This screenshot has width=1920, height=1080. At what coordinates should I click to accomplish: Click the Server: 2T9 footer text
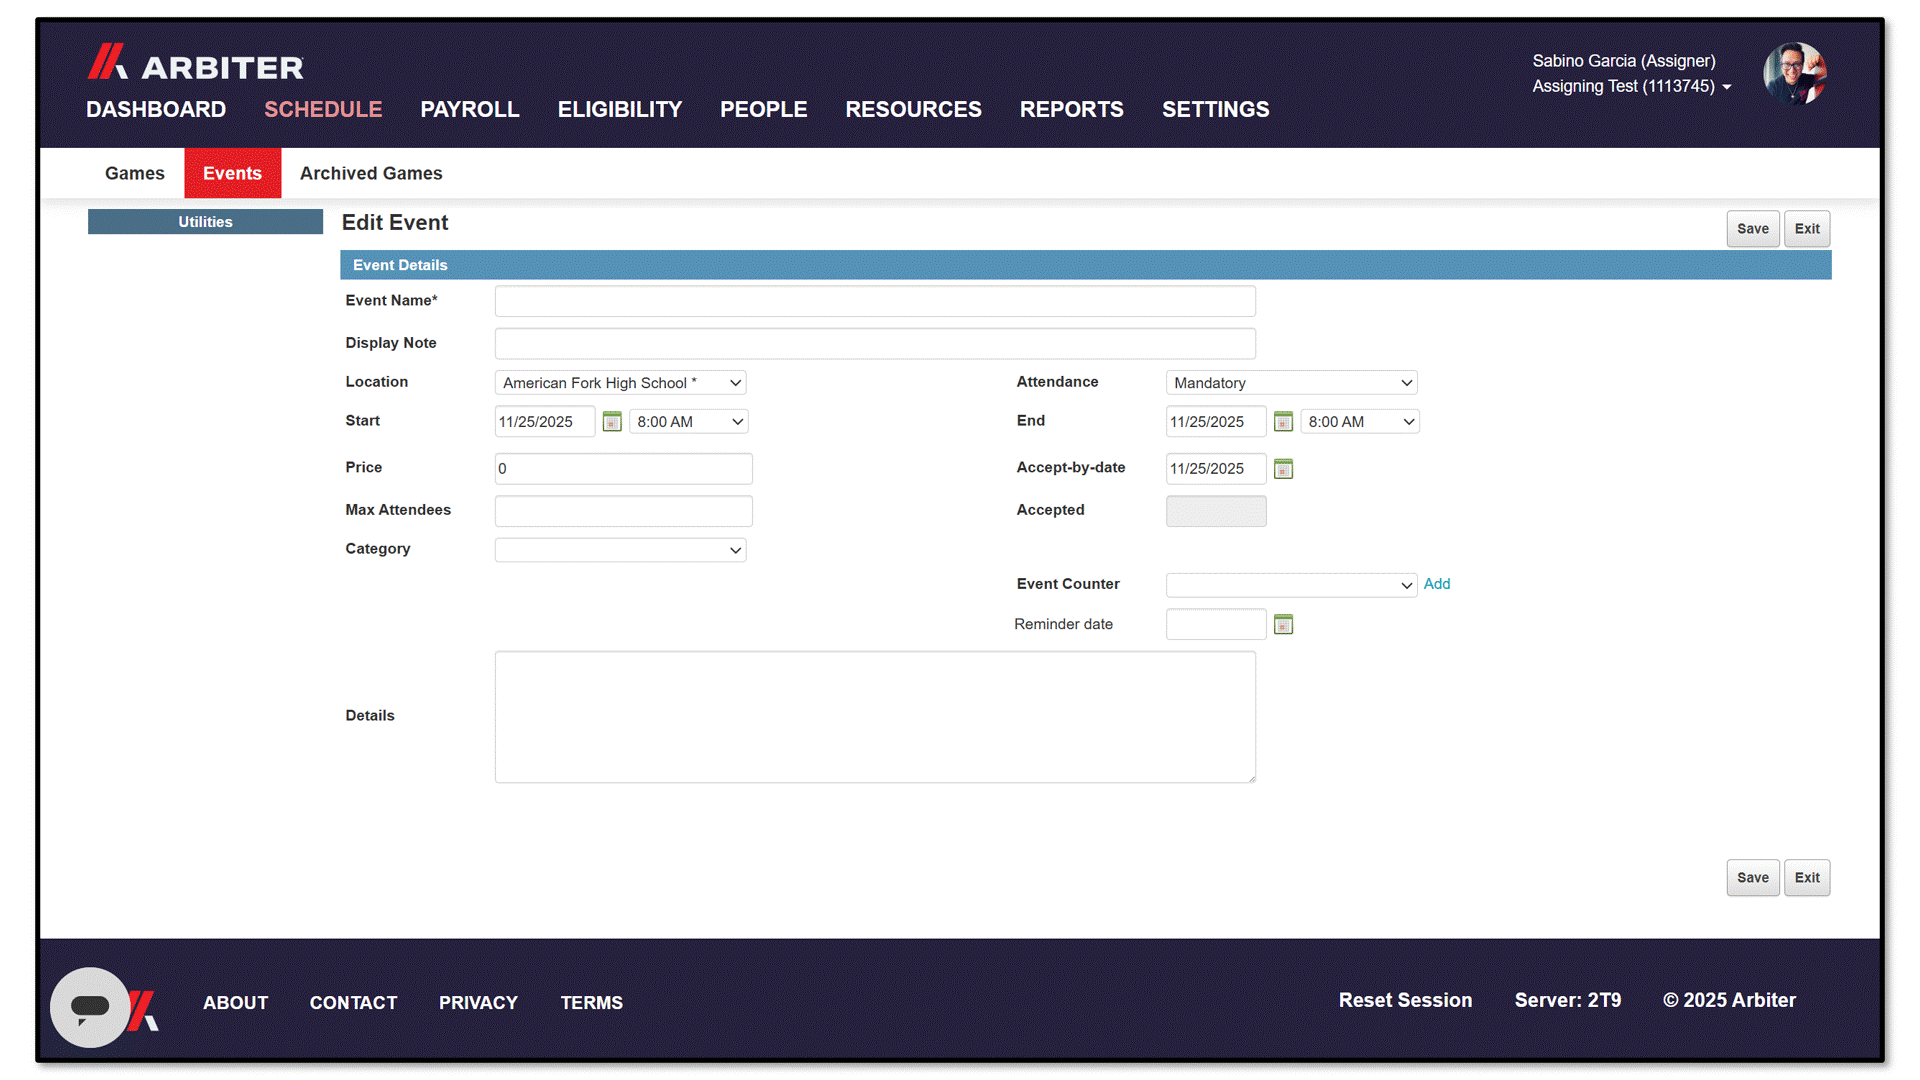1568,1001
